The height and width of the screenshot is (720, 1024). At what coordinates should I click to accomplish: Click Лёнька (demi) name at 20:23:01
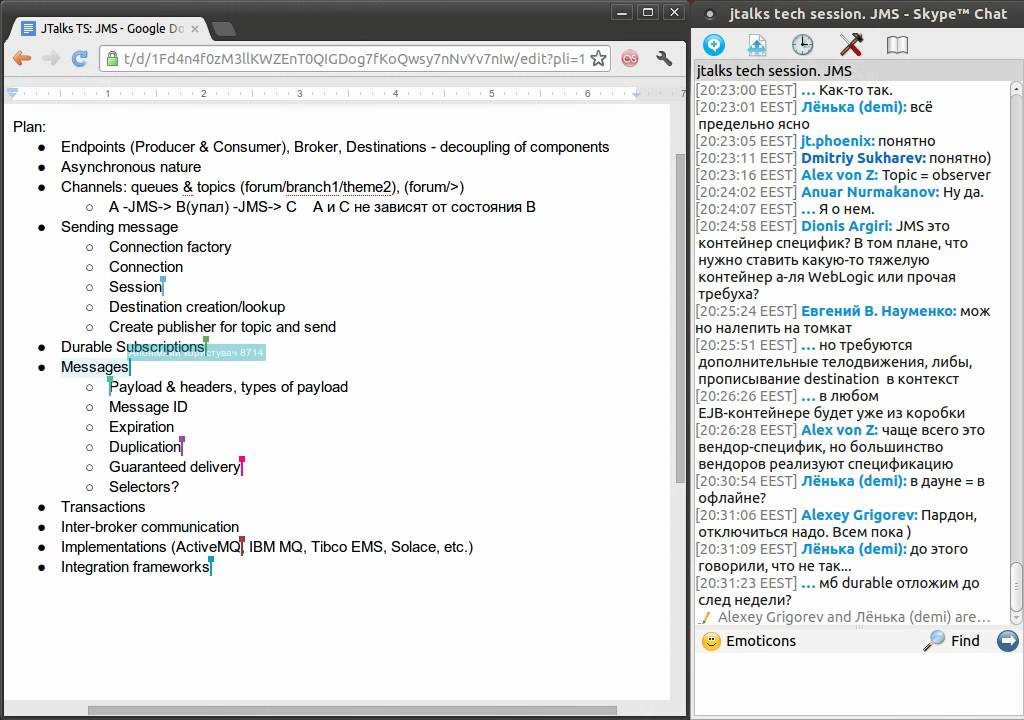[x=854, y=106]
